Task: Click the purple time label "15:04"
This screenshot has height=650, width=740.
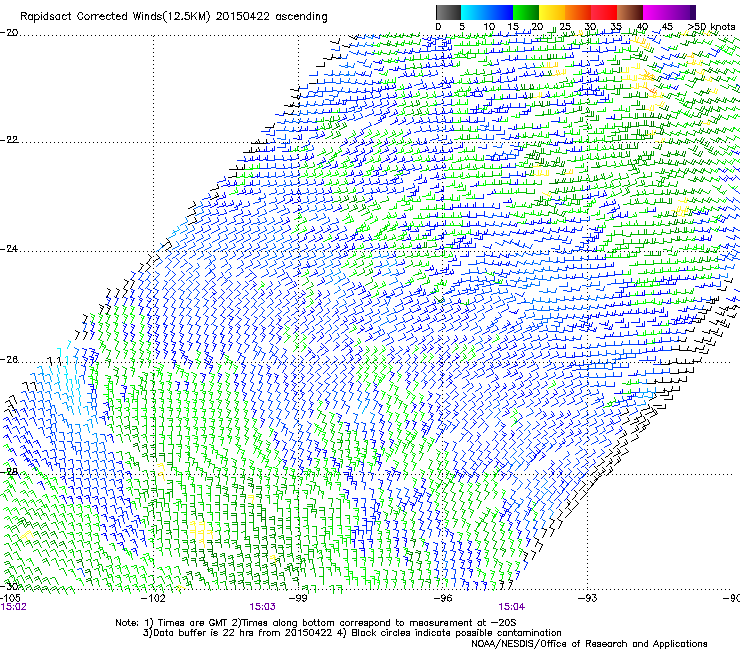Action: pyautogui.click(x=512, y=607)
